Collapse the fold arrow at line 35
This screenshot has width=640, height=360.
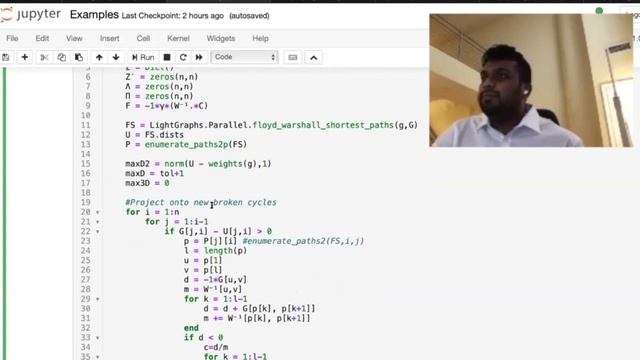(98, 357)
